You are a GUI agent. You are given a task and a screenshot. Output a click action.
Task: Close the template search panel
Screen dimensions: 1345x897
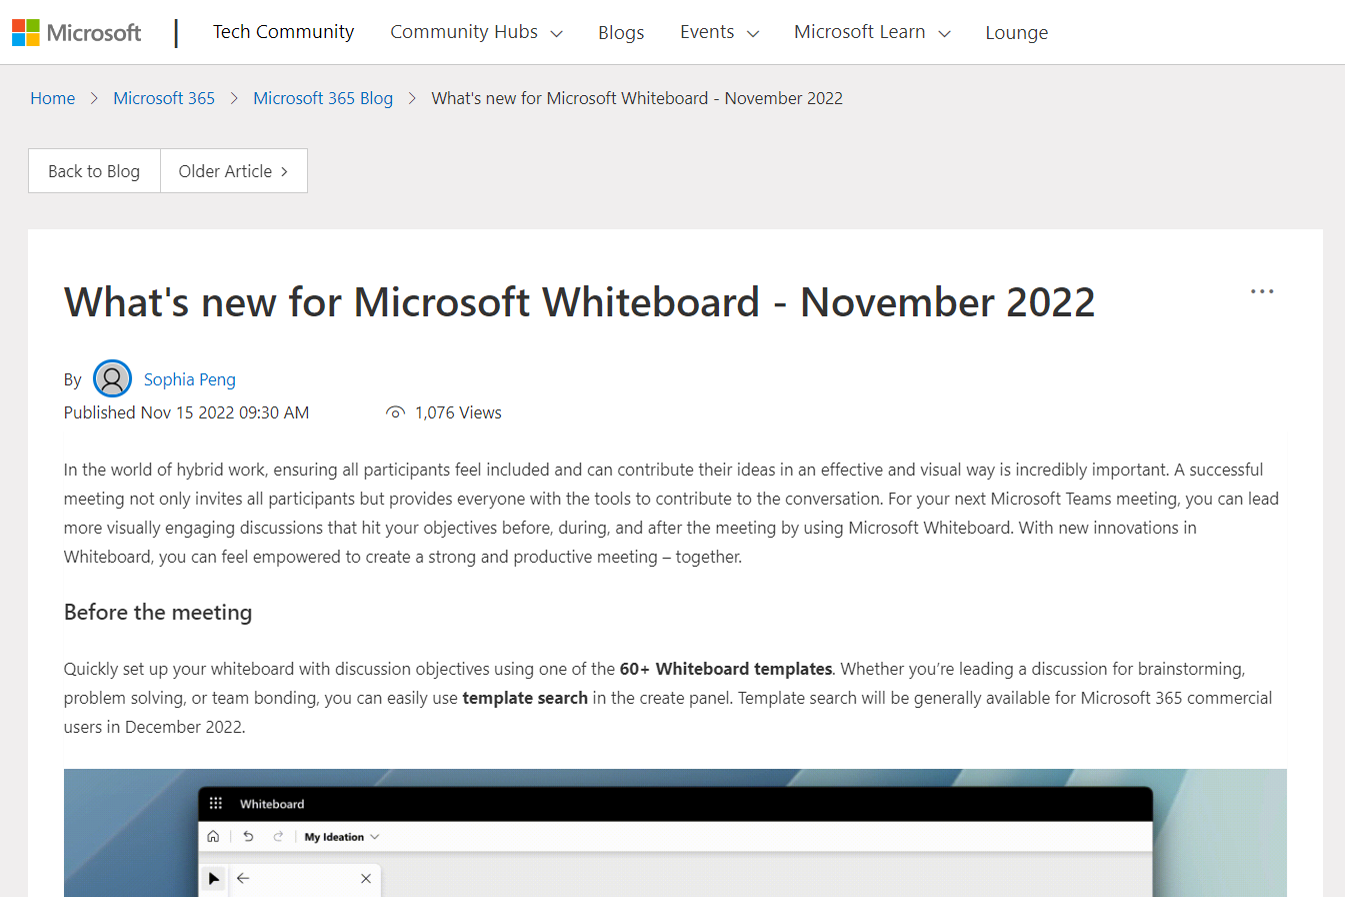[366, 878]
